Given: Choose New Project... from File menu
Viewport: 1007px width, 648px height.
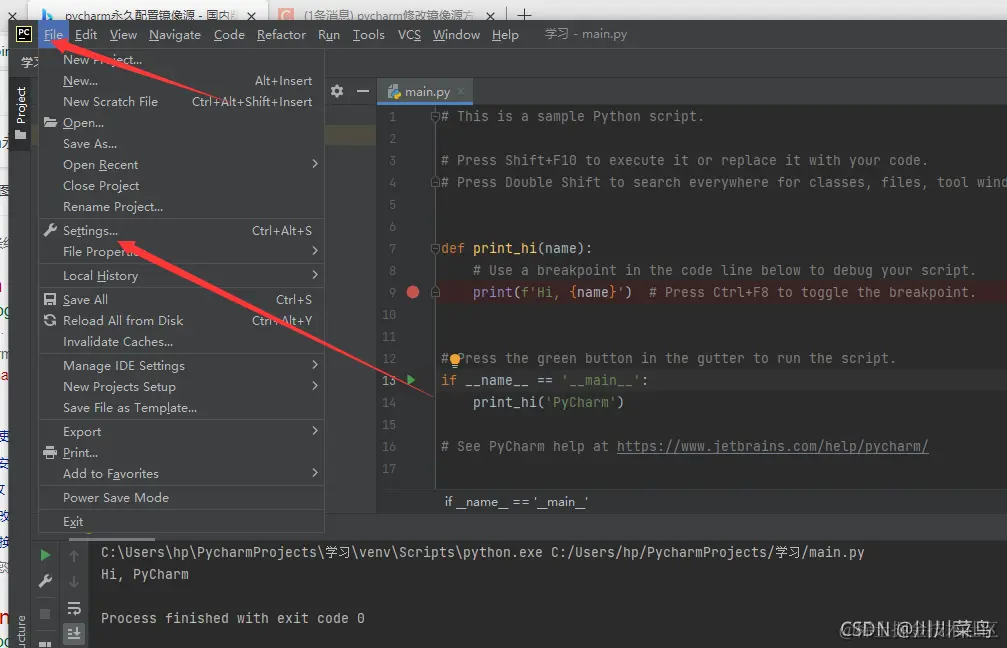Looking at the screenshot, I should click(x=181, y=60).
